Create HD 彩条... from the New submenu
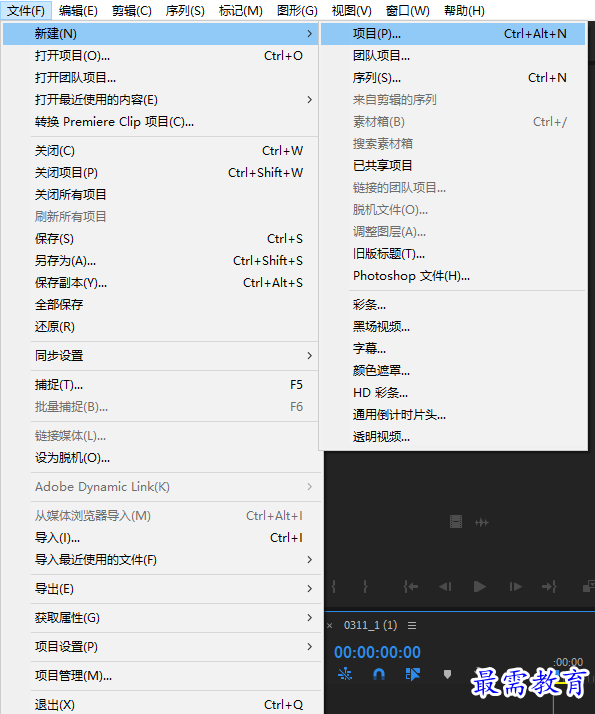Screen dimensions: 595x714 point(453,392)
